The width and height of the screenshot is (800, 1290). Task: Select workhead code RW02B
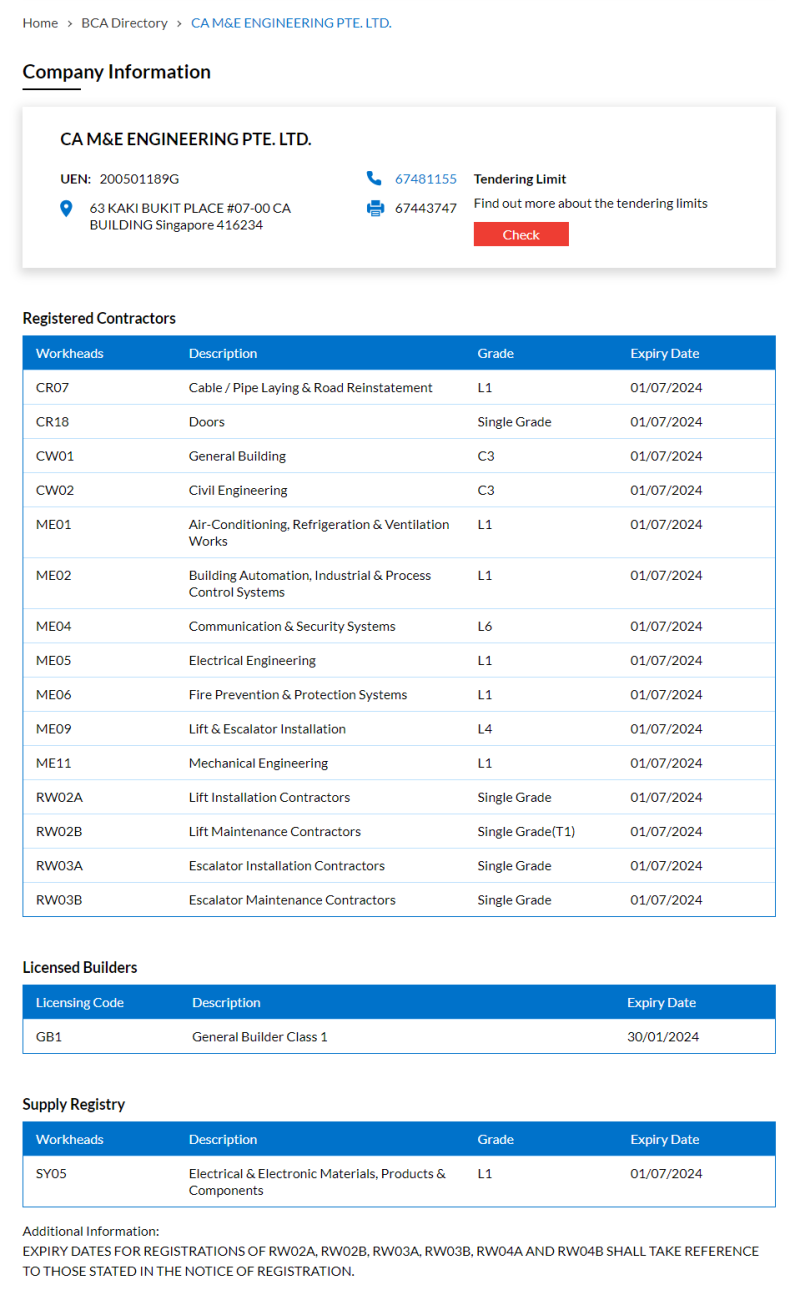point(59,831)
